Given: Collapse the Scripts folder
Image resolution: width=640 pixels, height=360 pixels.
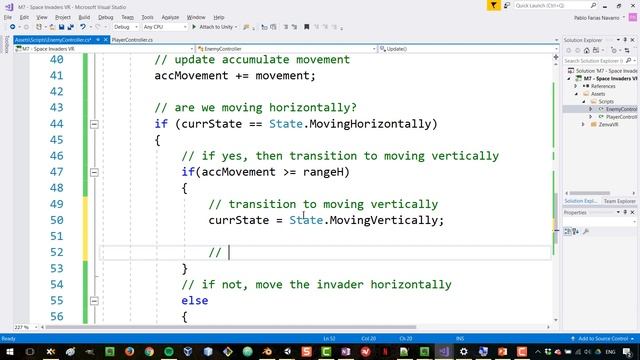Looking at the screenshot, I should [x=584, y=102].
